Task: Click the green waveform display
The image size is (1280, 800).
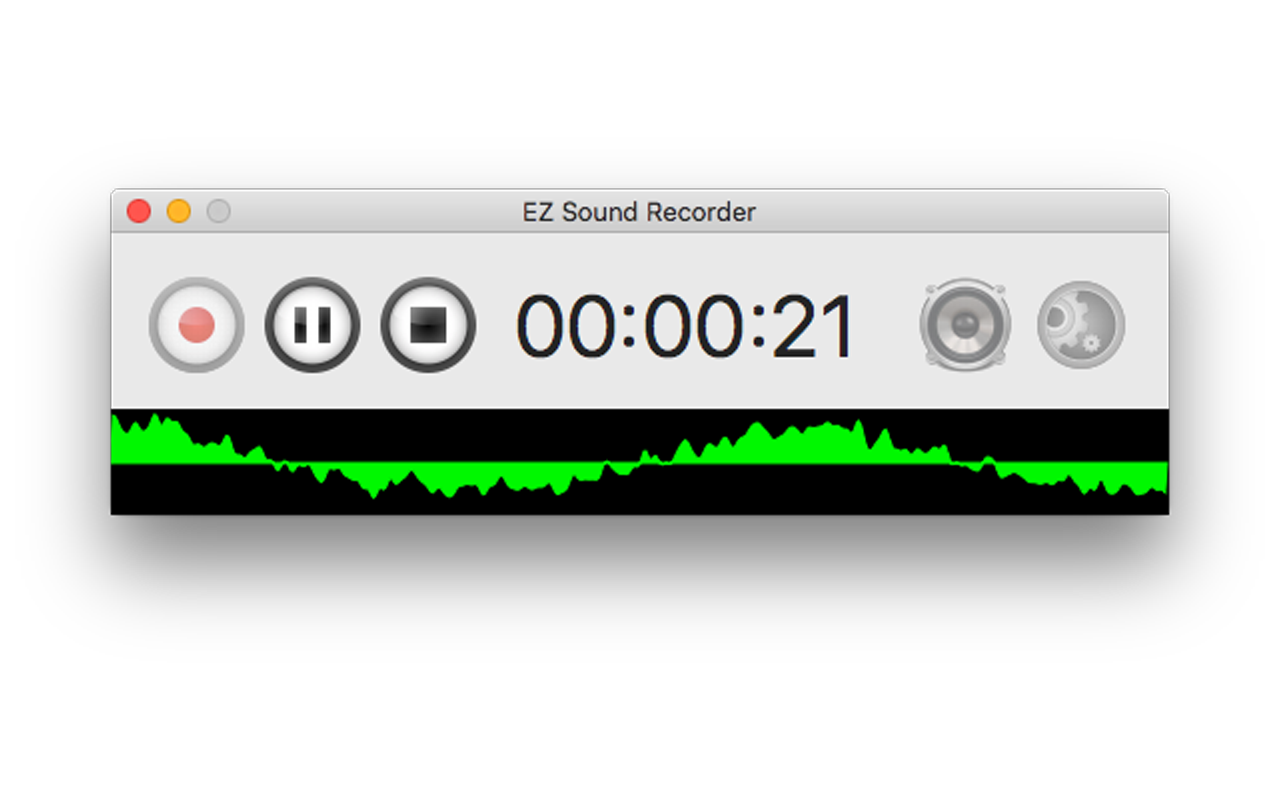Action: 640,461
